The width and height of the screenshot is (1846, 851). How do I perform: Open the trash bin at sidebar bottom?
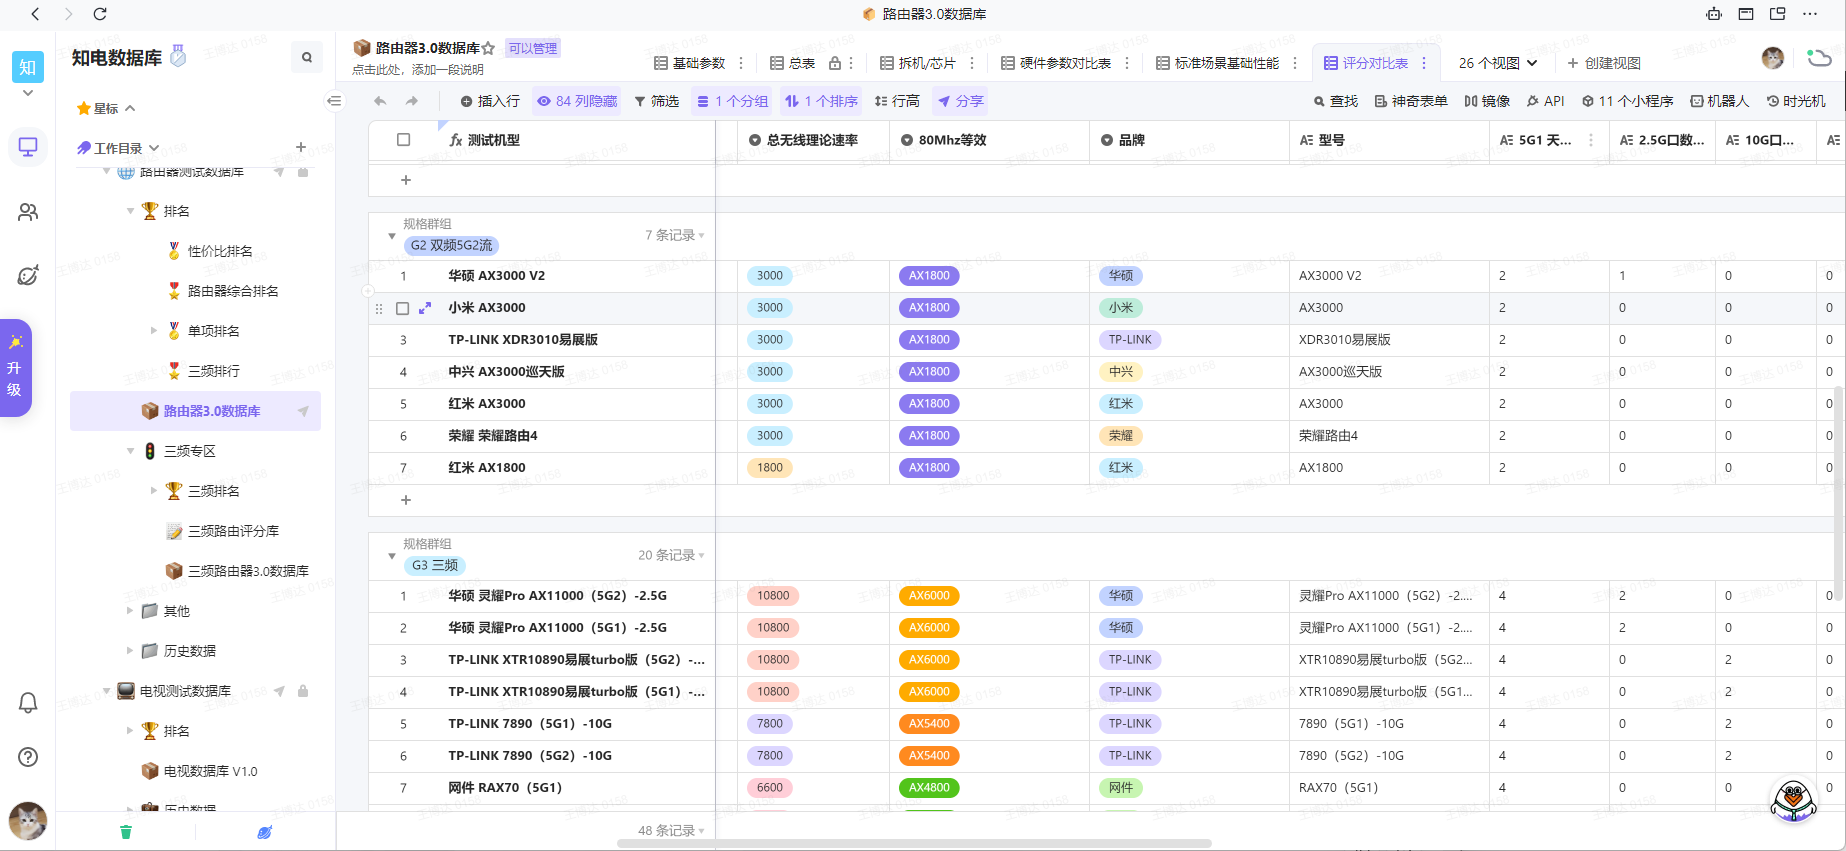coord(126,832)
